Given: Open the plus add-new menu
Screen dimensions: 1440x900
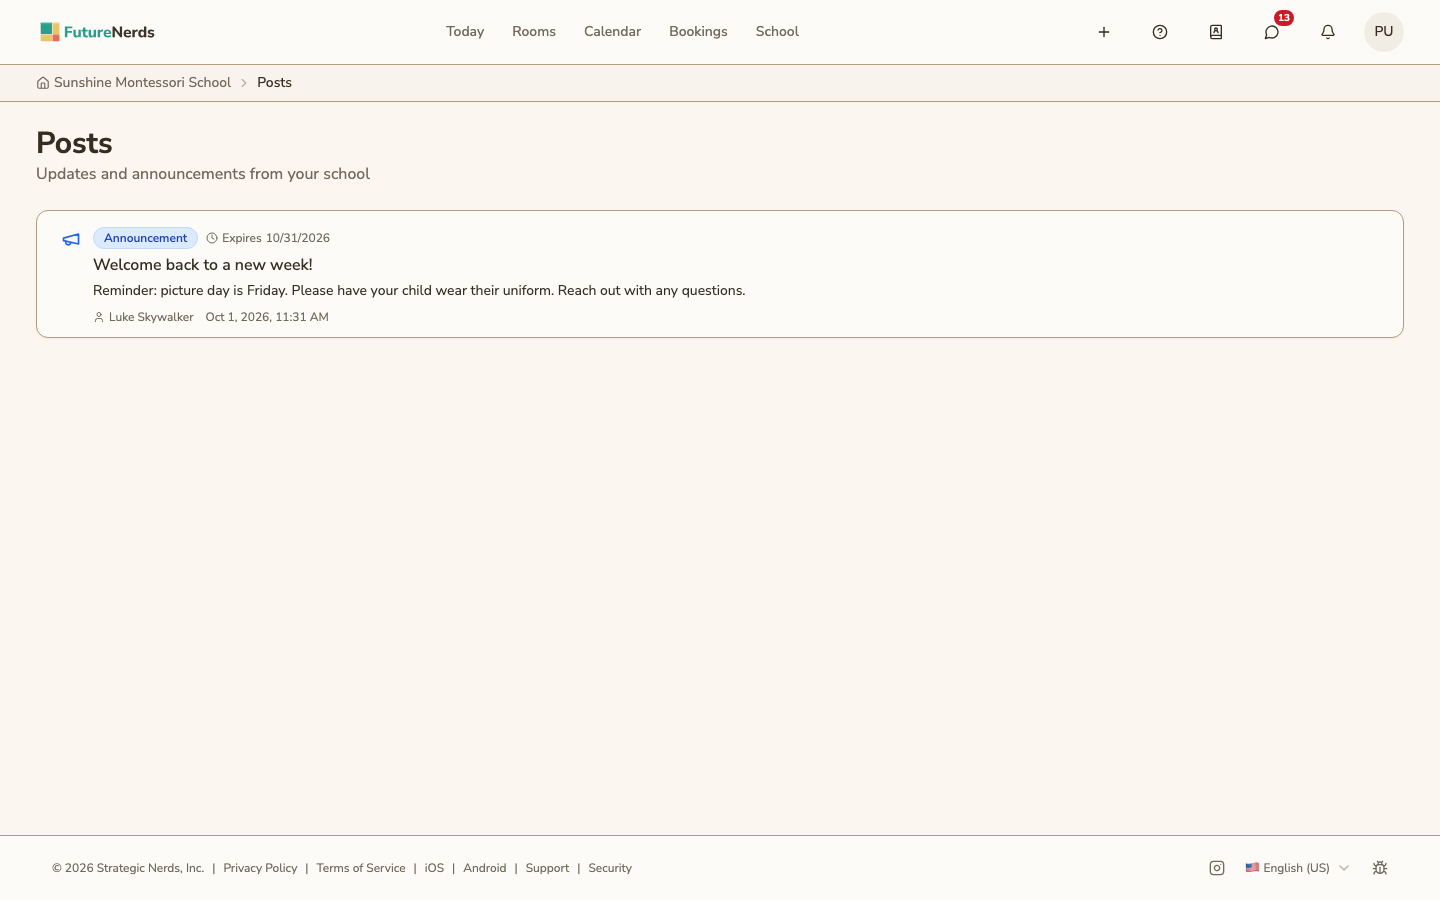Looking at the screenshot, I should (x=1104, y=32).
